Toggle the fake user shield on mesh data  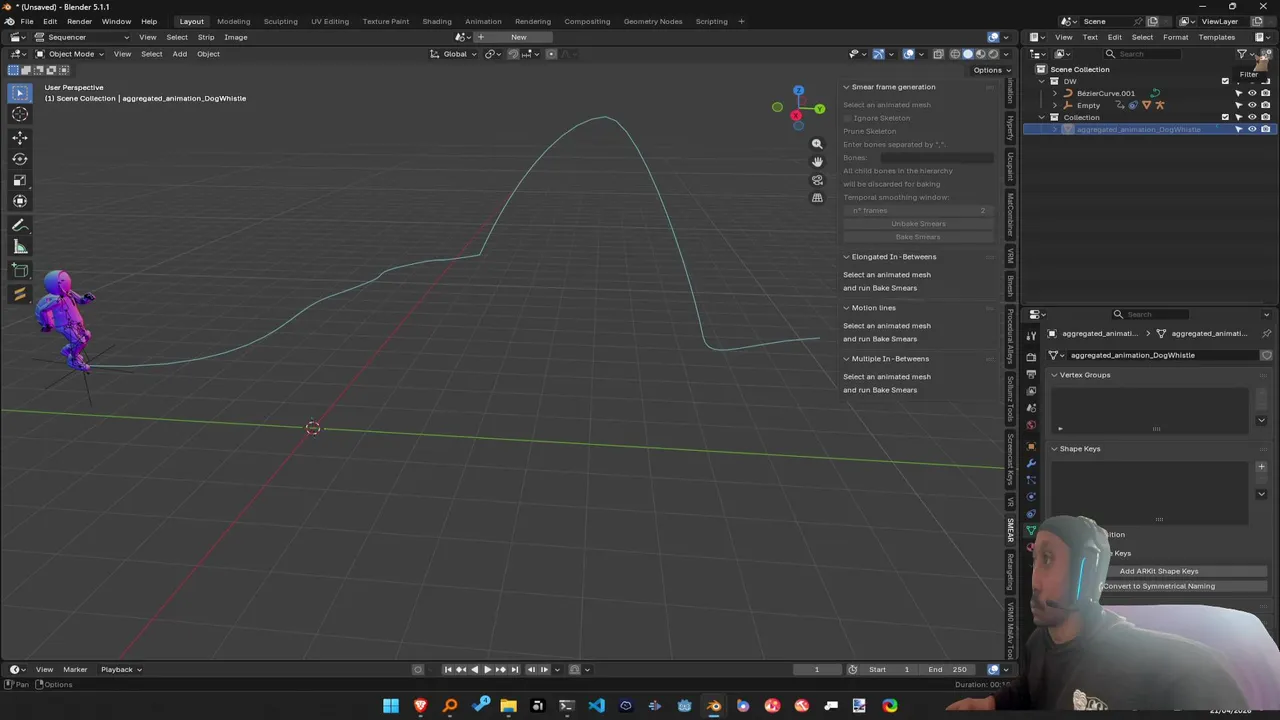(x=1266, y=355)
